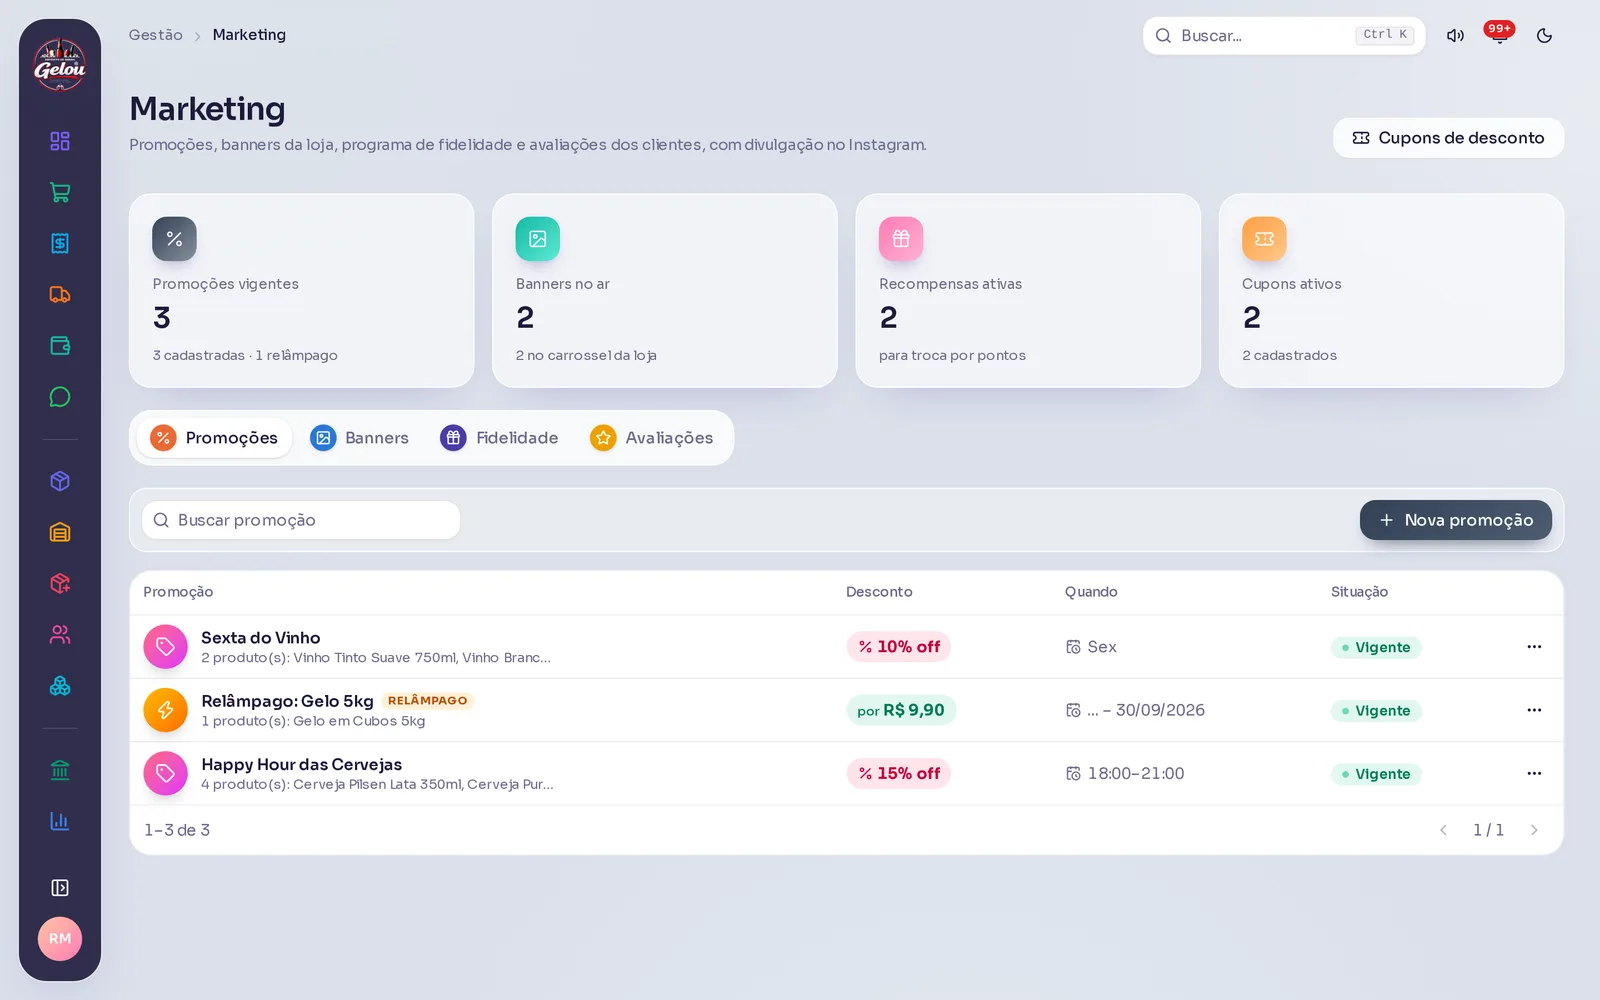This screenshot has height=1000, width=1600.
Task: Select the Promoções tab
Action: pos(214,438)
